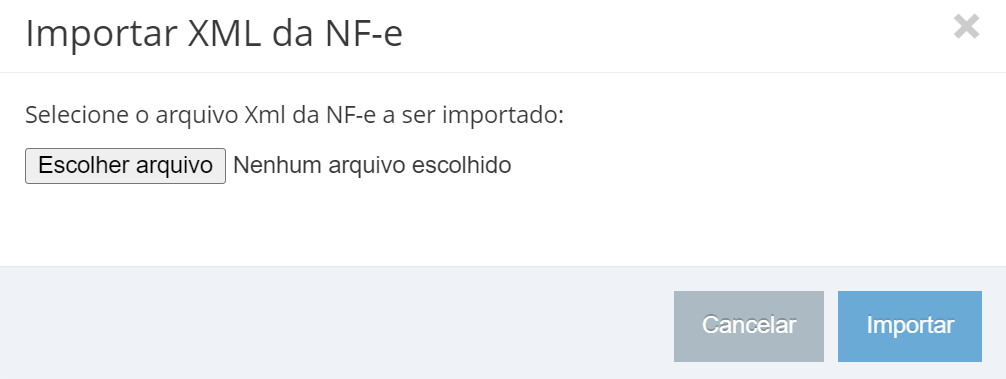The image size is (1006, 379).
Task: Close the Importar XML dialog with X icon
Action: pos(966,27)
